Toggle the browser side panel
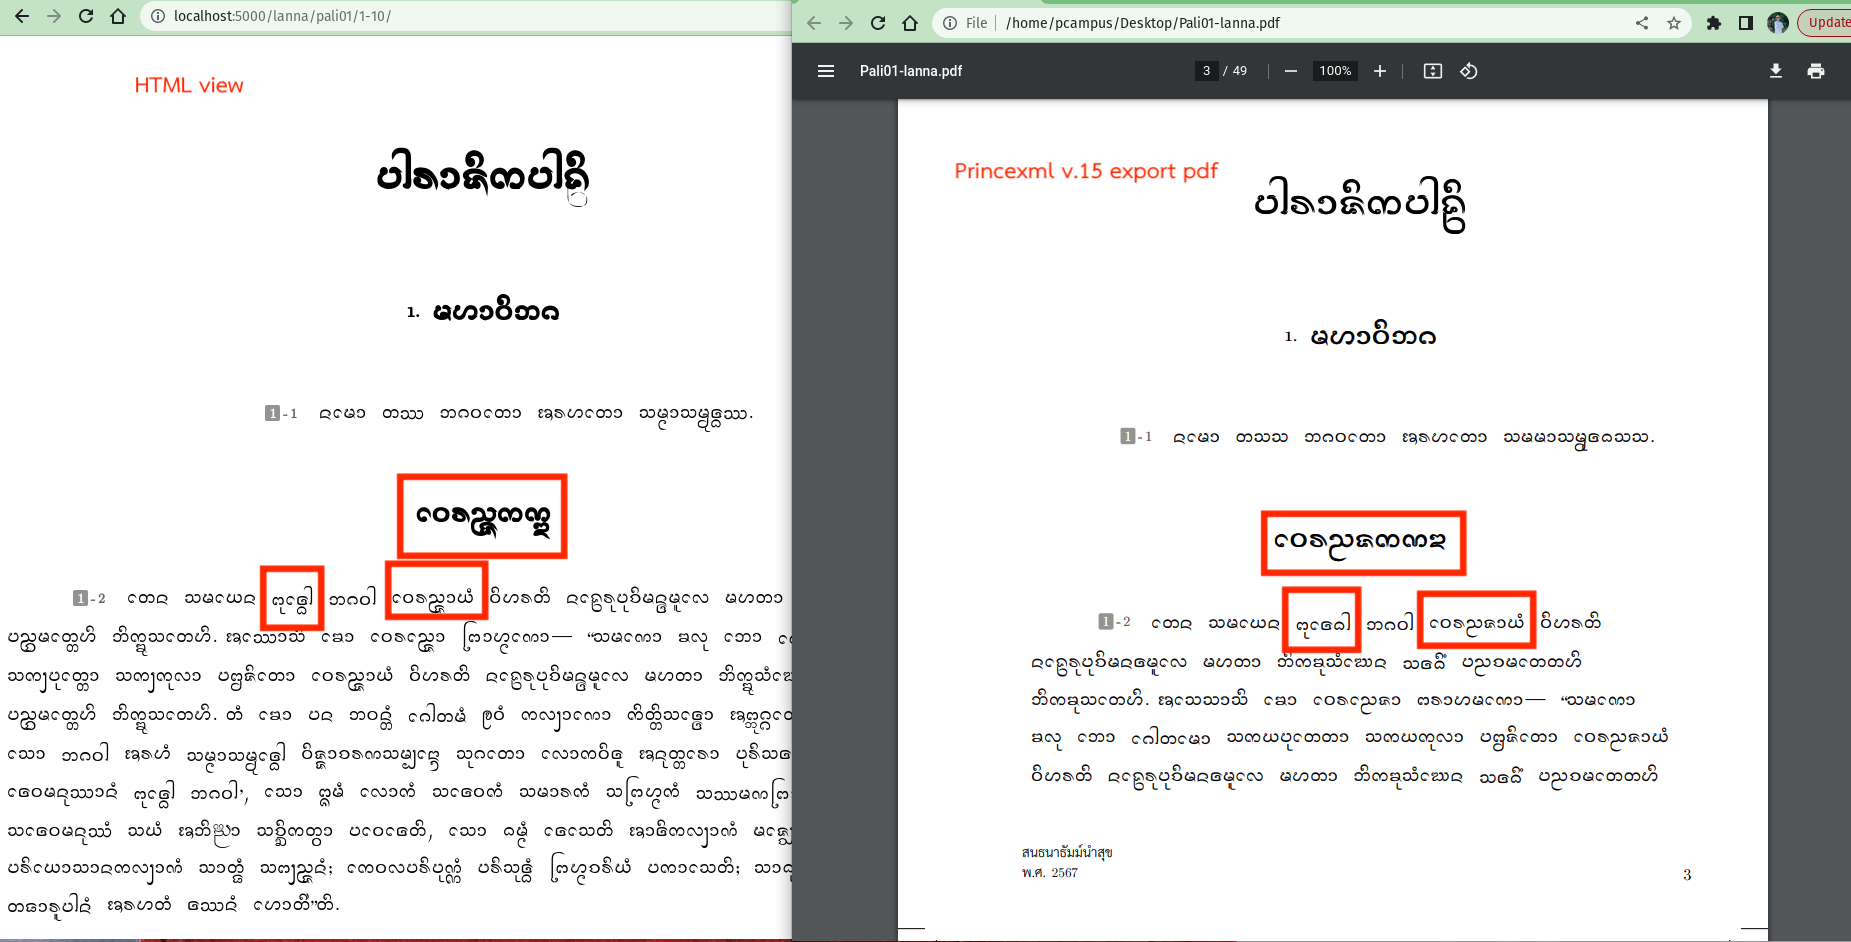Image resolution: width=1851 pixels, height=942 pixels. pyautogui.click(x=1745, y=23)
